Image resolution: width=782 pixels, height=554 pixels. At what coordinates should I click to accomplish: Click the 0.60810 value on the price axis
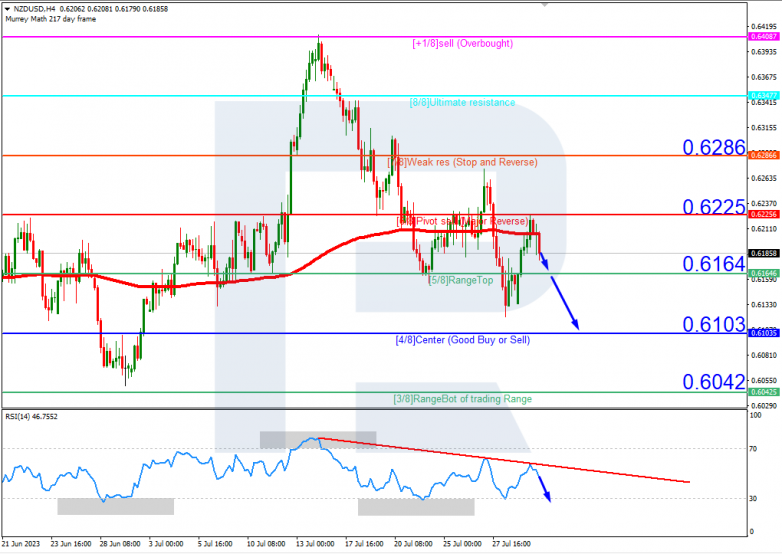coord(764,356)
